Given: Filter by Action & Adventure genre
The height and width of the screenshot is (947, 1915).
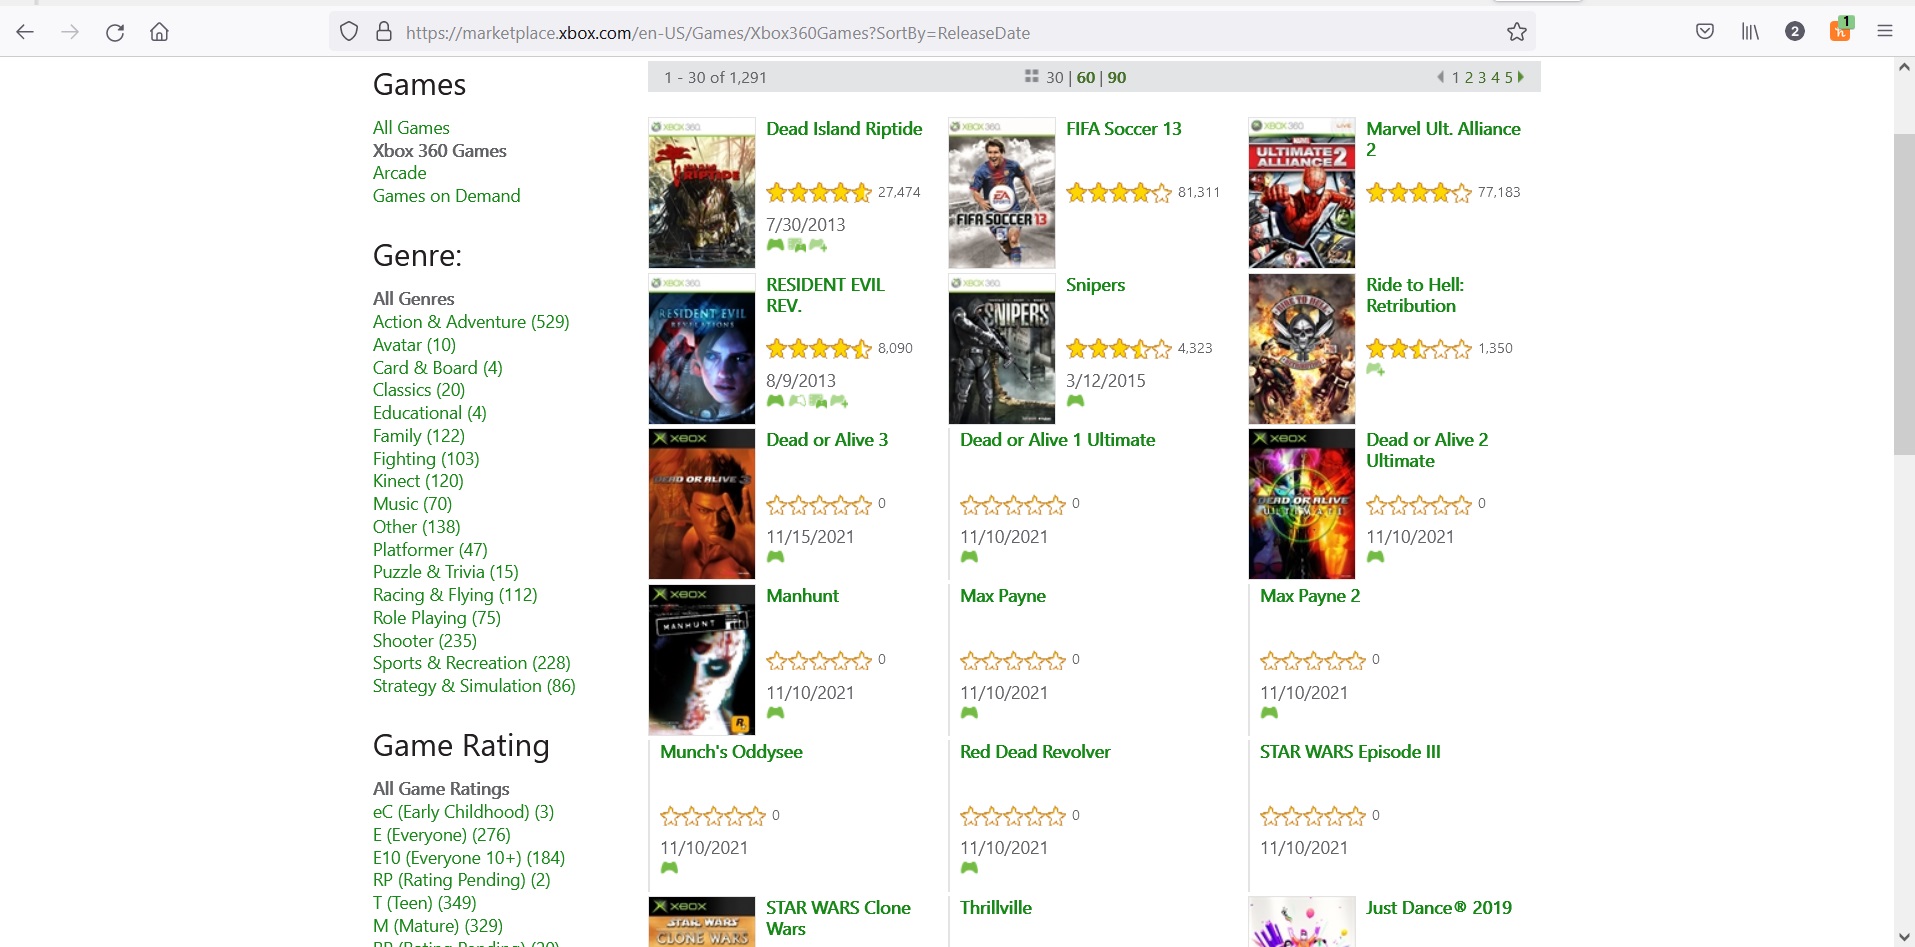Looking at the screenshot, I should [471, 322].
